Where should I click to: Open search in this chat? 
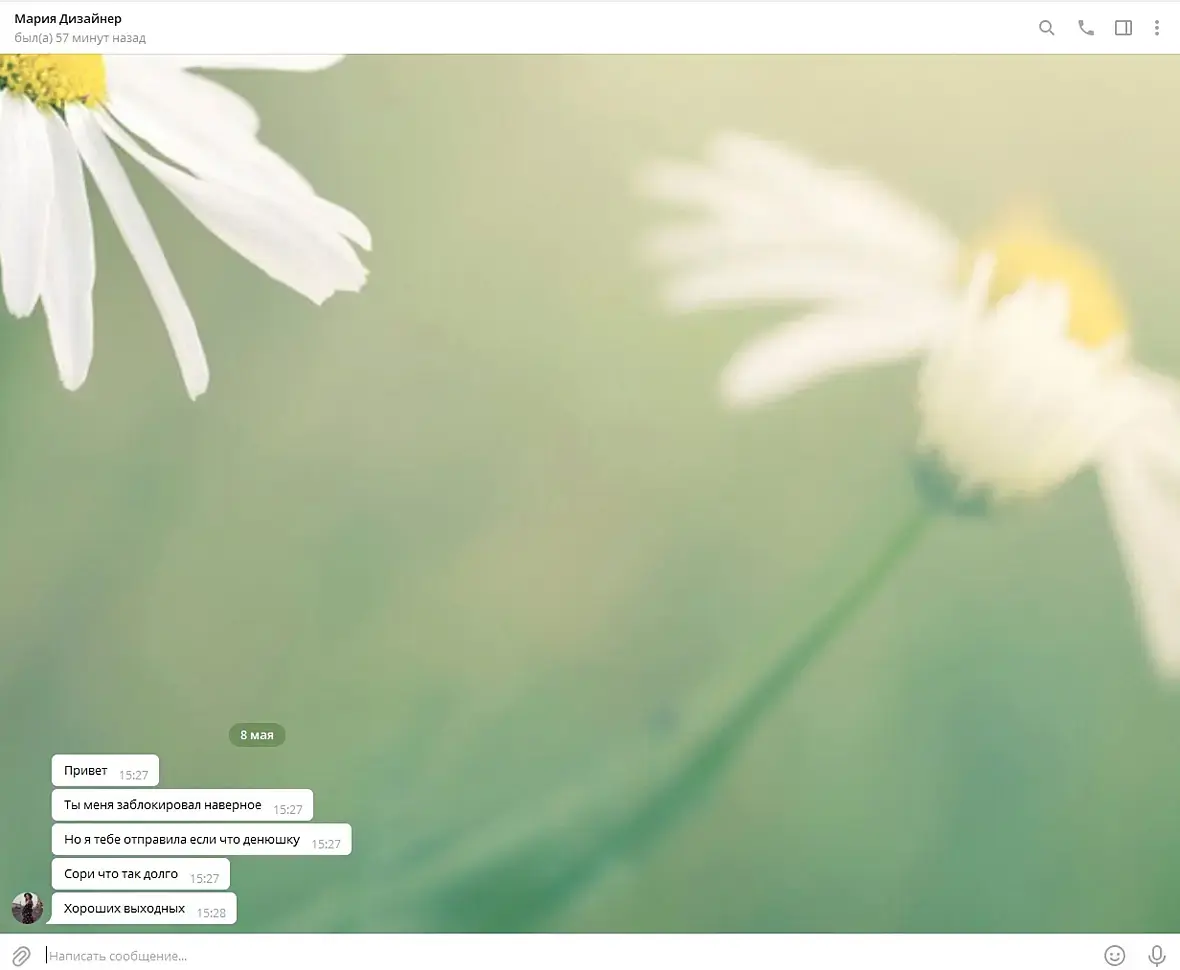click(1046, 28)
